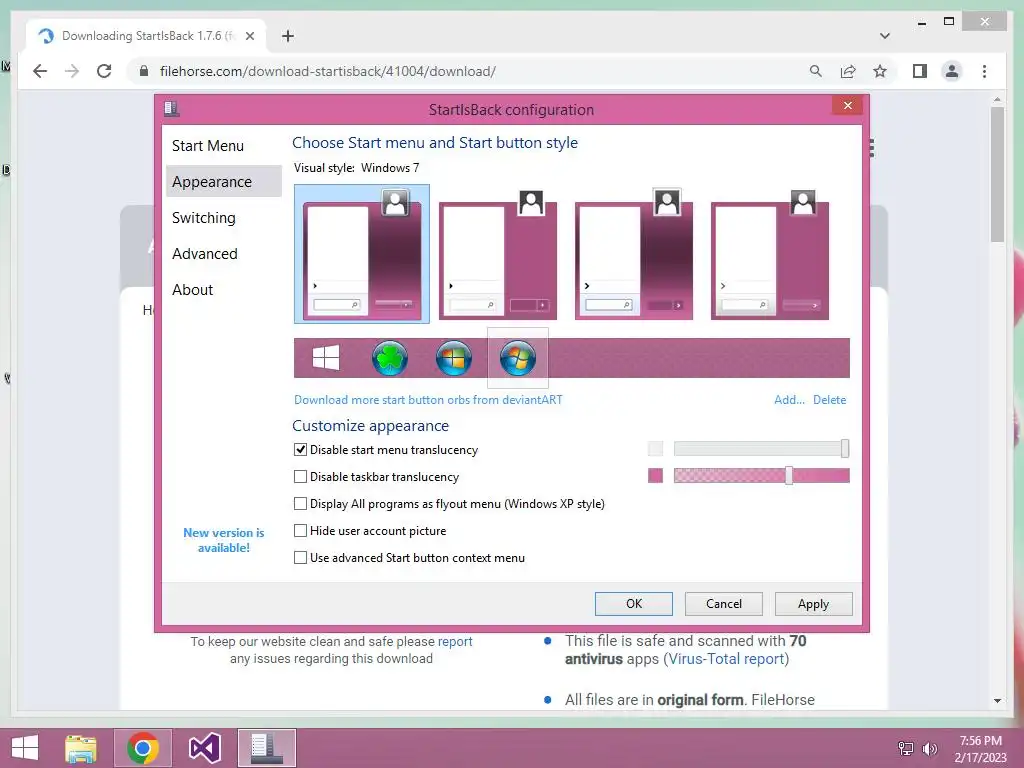Open the Windows Start button on taskbar
The image size is (1024, 768).
tap(25, 748)
